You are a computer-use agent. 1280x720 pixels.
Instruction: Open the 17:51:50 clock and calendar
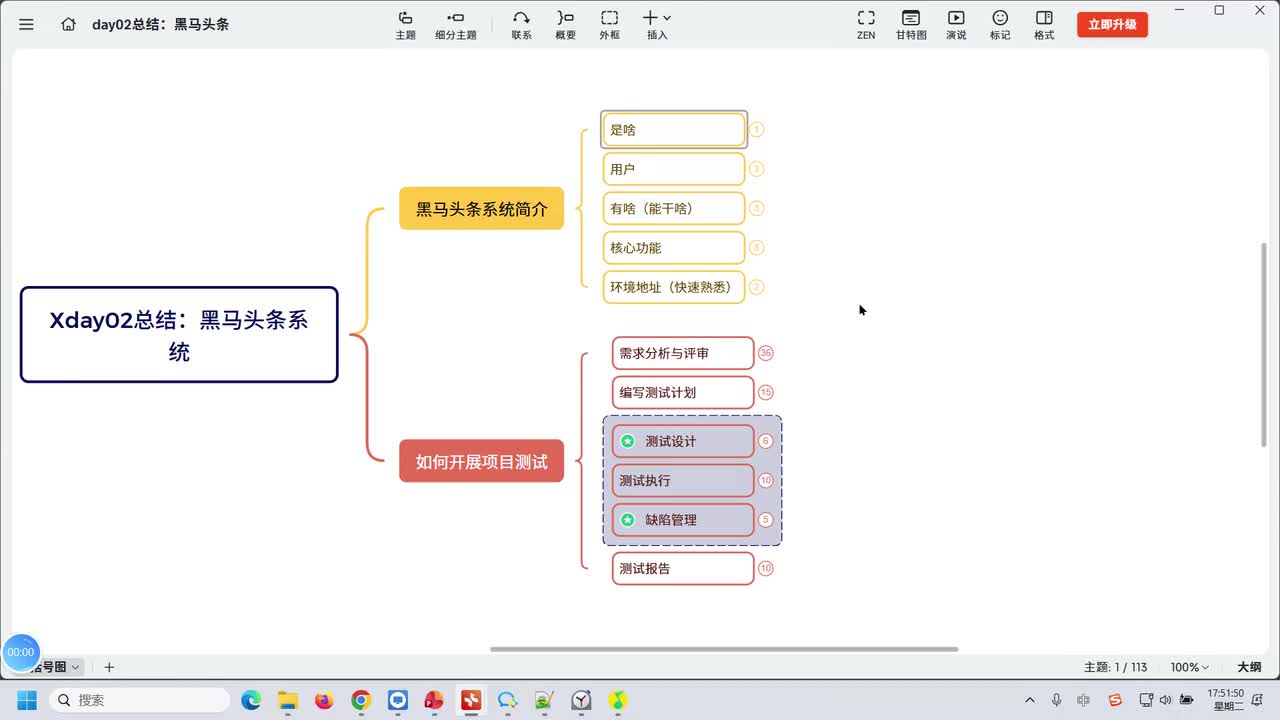1226,700
